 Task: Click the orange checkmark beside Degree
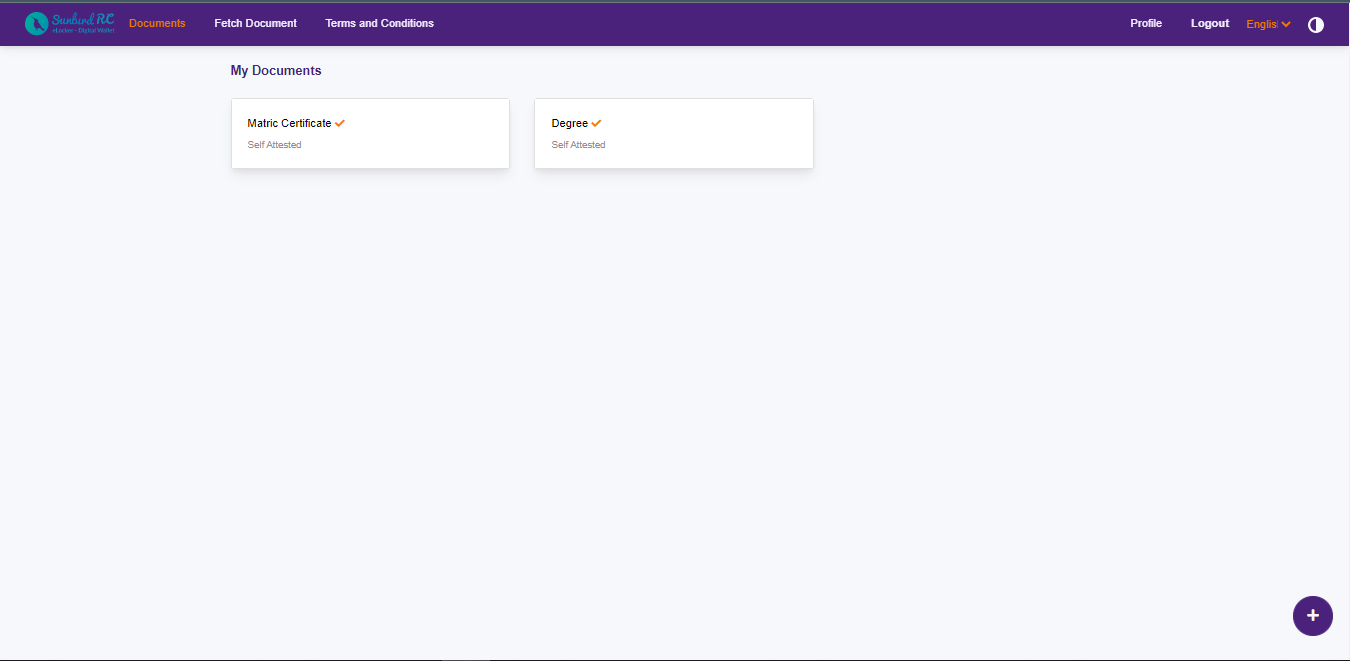point(596,123)
